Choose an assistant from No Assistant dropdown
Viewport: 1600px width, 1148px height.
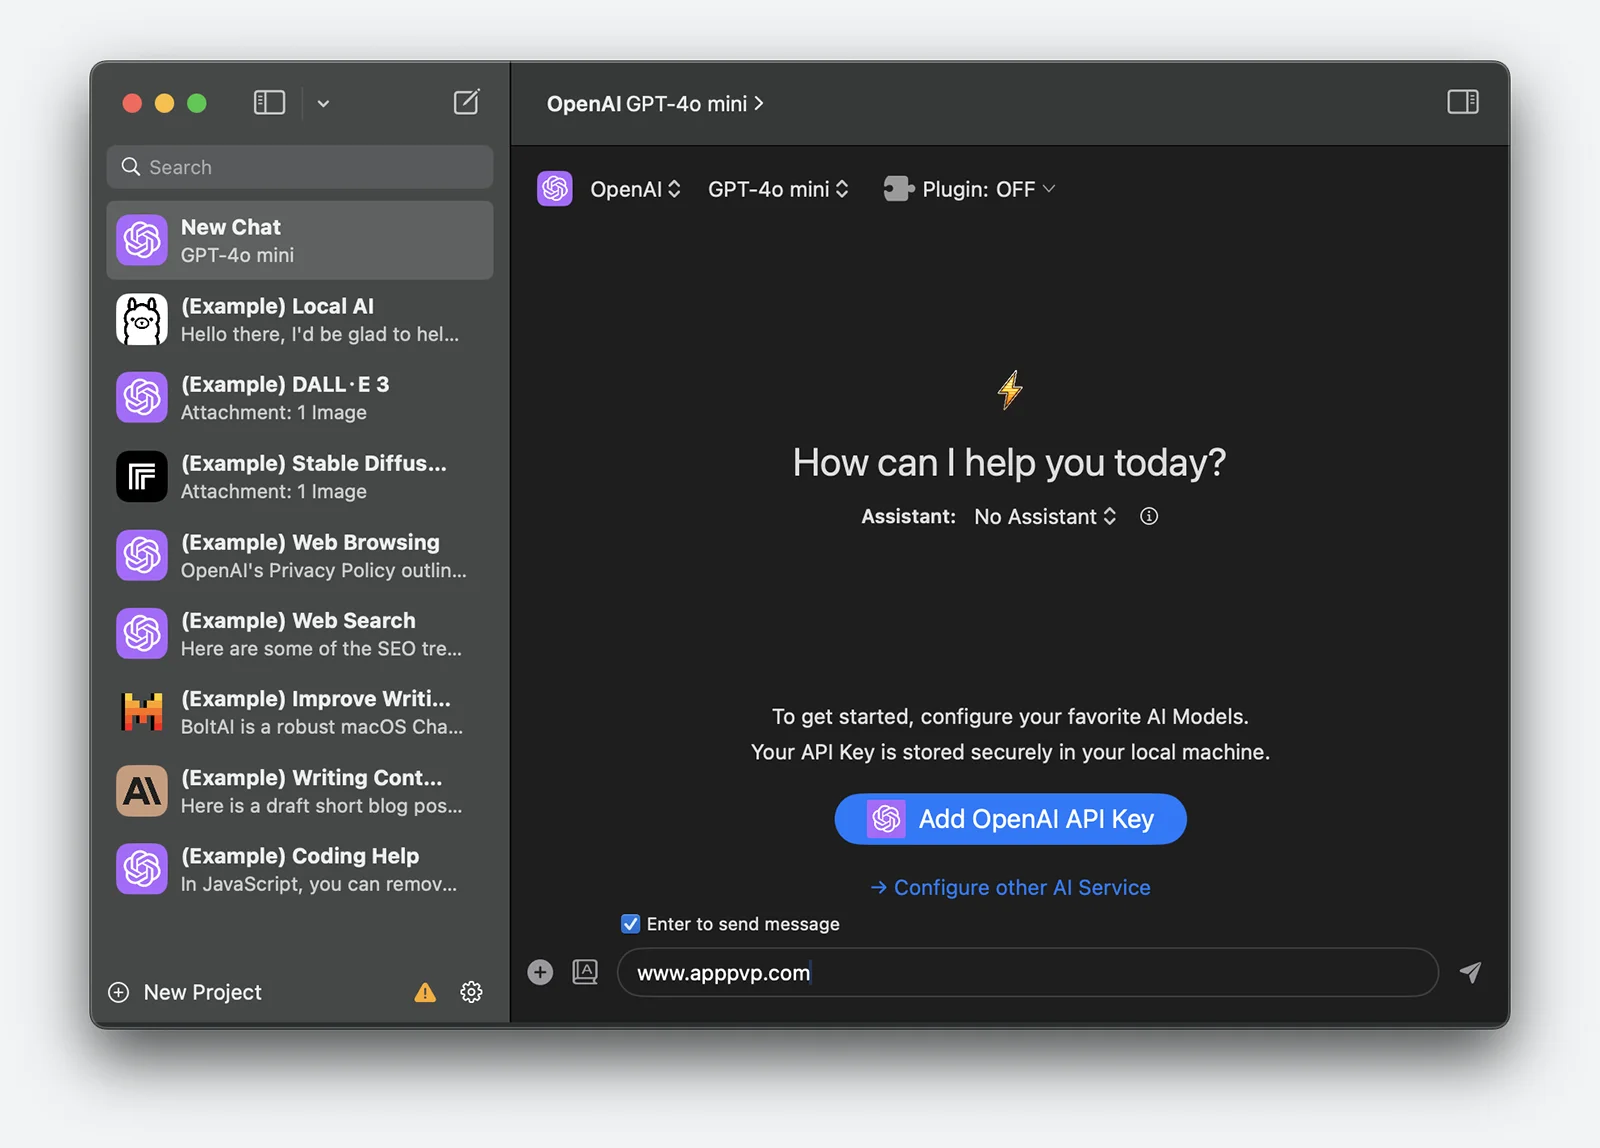tap(1044, 516)
